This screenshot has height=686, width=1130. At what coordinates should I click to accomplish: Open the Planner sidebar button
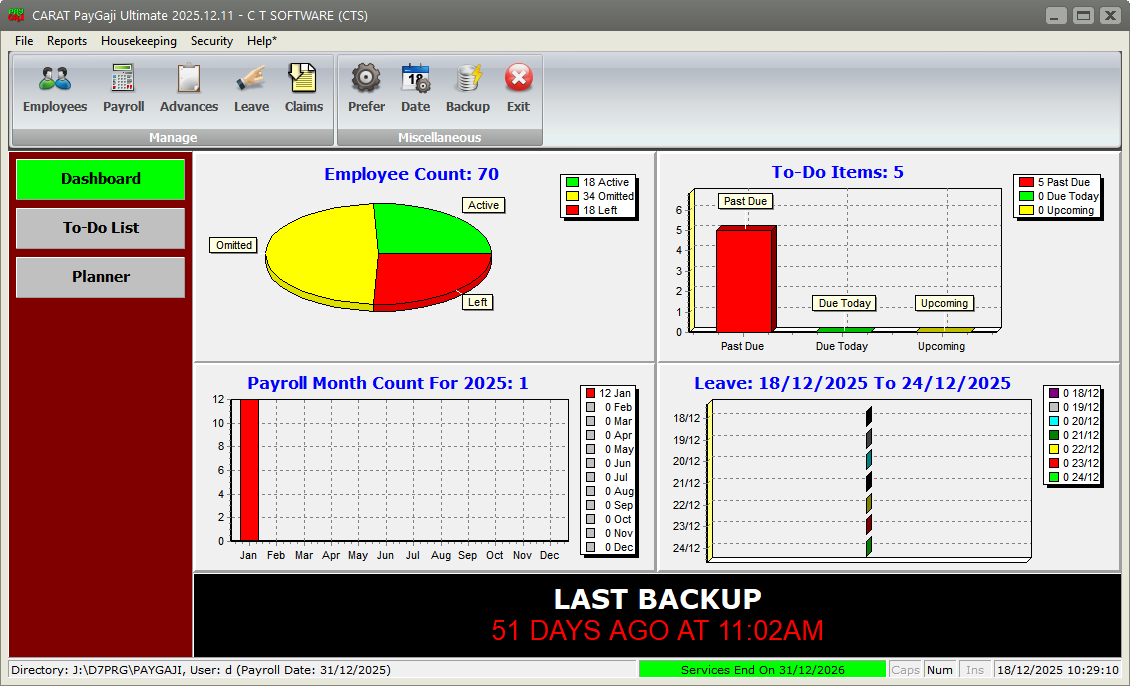point(101,277)
